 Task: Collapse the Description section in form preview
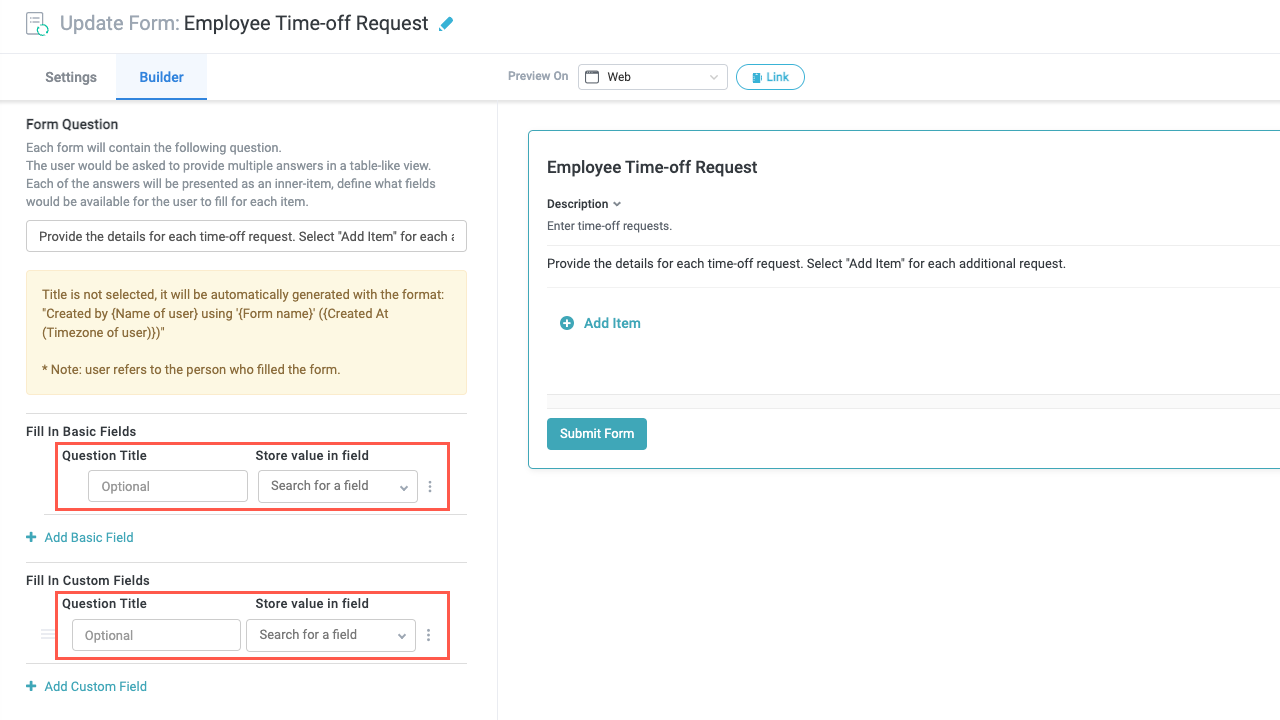pos(617,204)
